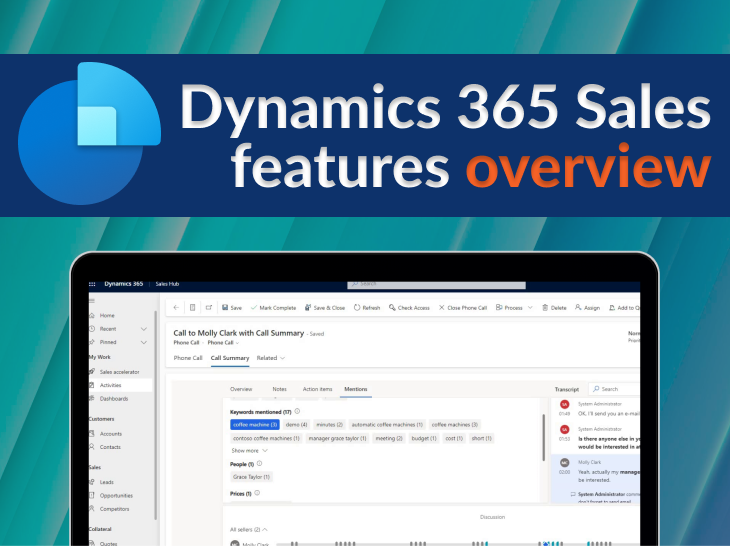
Task: Click Save & Close command
Action: point(325,308)
